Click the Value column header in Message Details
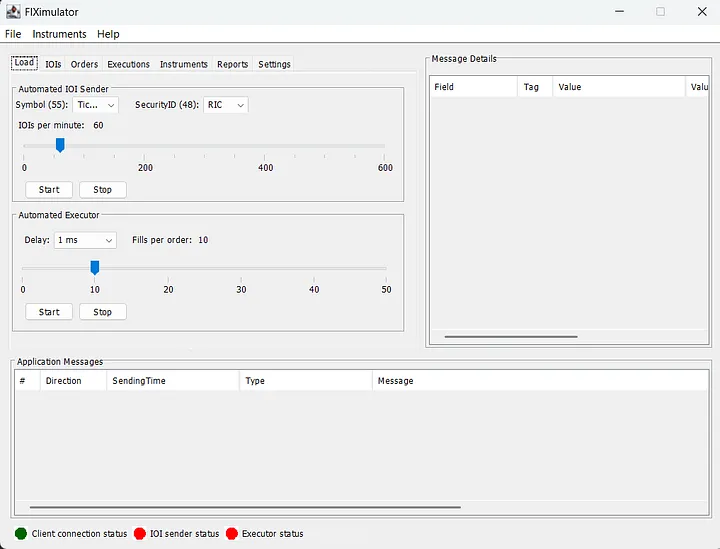The height and width of the screenshot is (549, 720). (x=619, y=87)
